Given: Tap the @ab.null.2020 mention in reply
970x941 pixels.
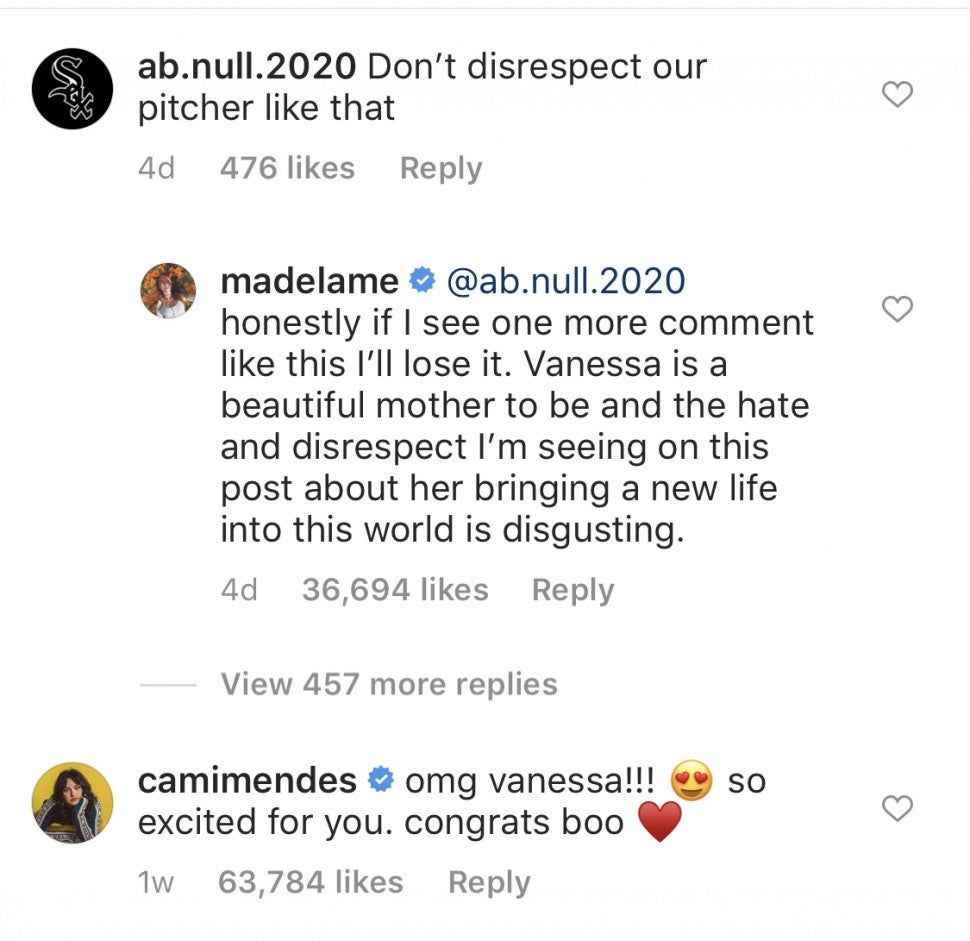Looking at the screenshot, I should [x=564, y=281].
